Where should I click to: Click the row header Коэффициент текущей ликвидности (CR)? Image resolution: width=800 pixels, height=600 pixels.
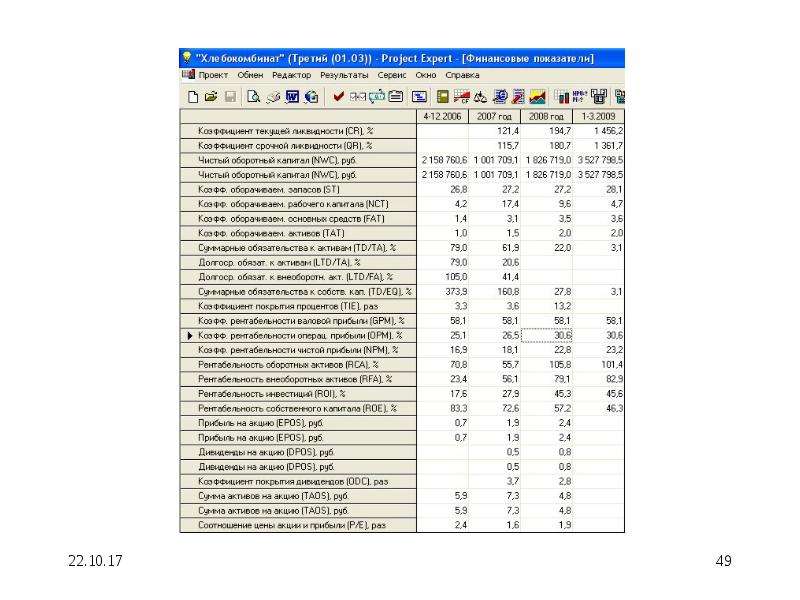pyautogui.click(x=298, y=131)
